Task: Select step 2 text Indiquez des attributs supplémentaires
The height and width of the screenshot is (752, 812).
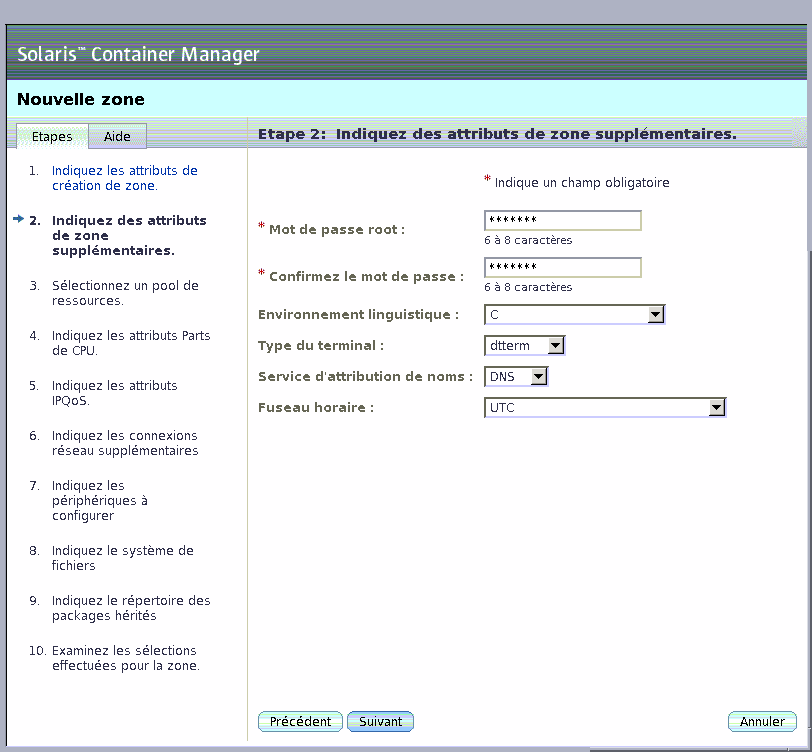Action: [129, 236]
